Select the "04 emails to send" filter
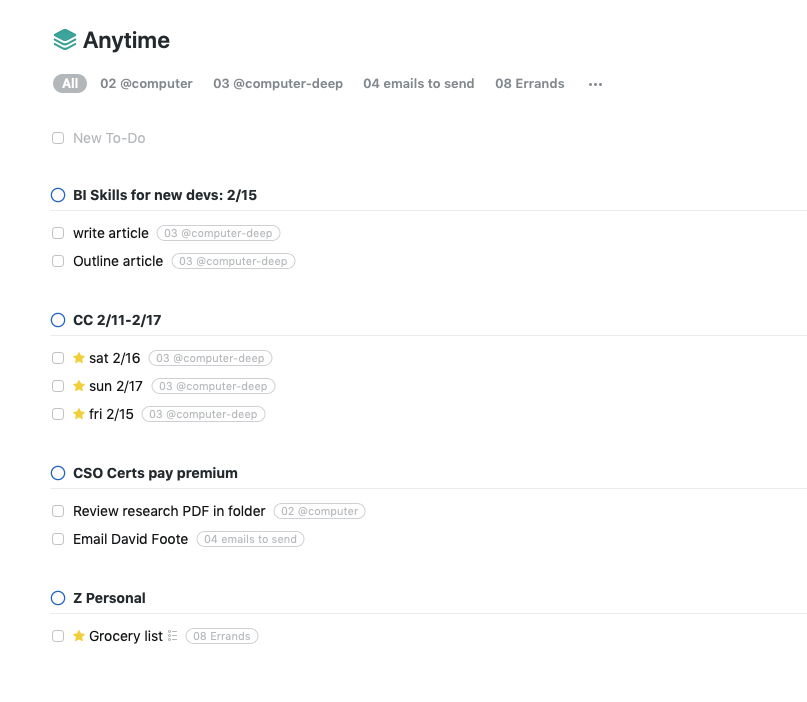 click(x=418, y=83)
